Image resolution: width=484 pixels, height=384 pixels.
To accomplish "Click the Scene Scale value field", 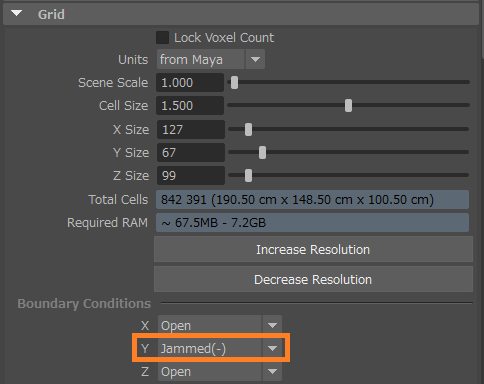I will pos(190,83).
